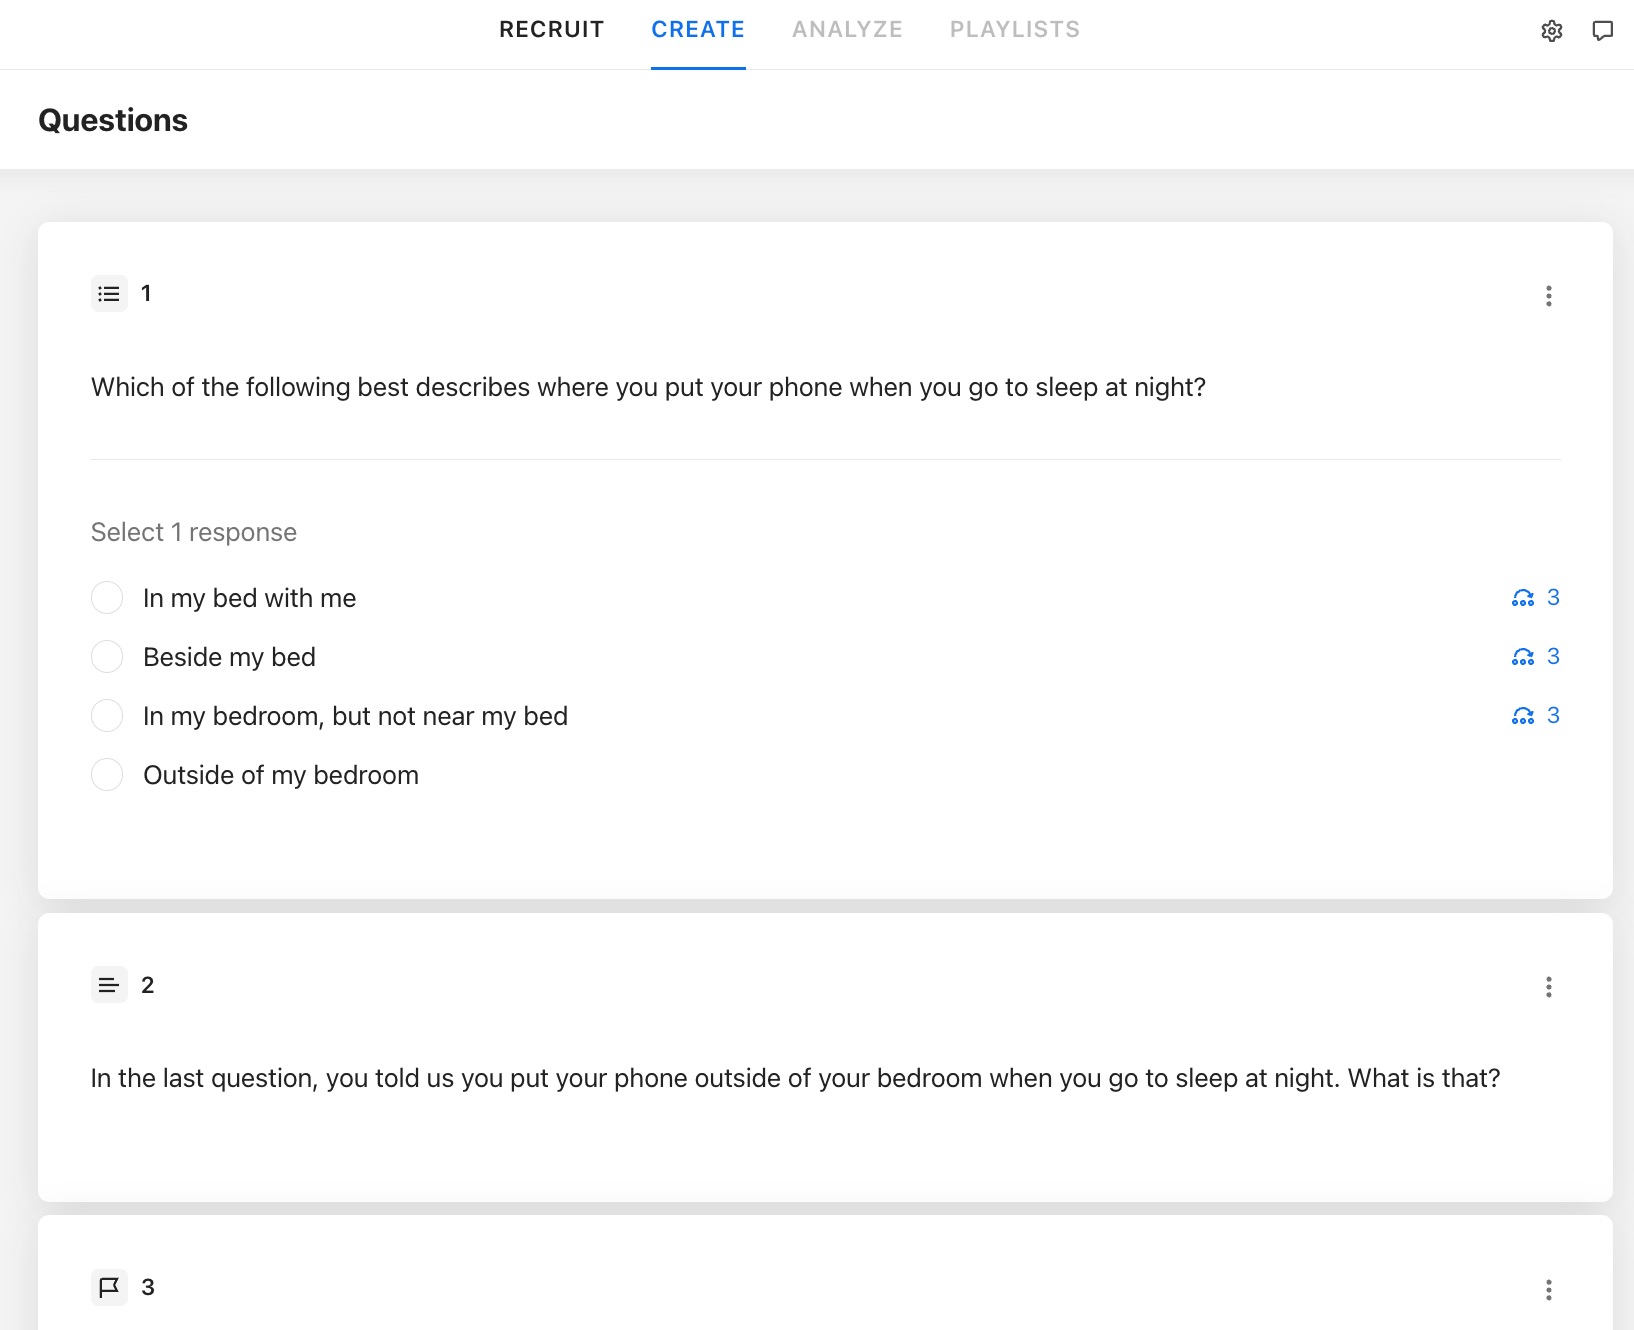Click skip target number 3 for 'In my bed with me'
Image resolution: width=1634 pixels, height=1330 pixels.
click(1553, 597)
